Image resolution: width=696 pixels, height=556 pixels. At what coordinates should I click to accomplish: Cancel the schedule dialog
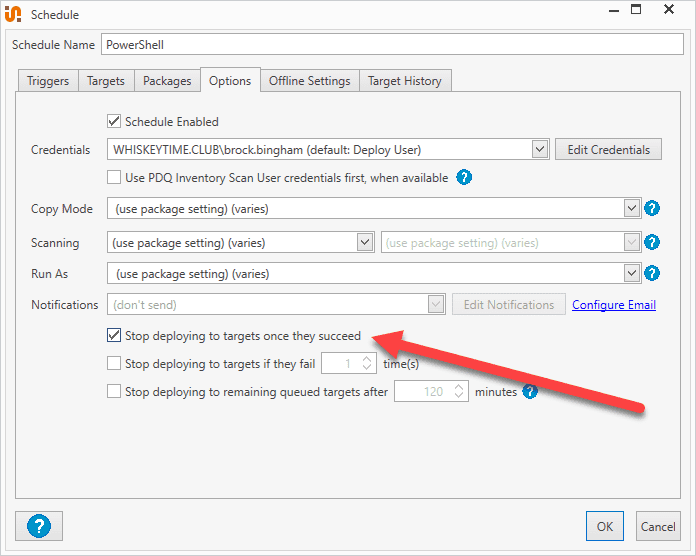658,526
